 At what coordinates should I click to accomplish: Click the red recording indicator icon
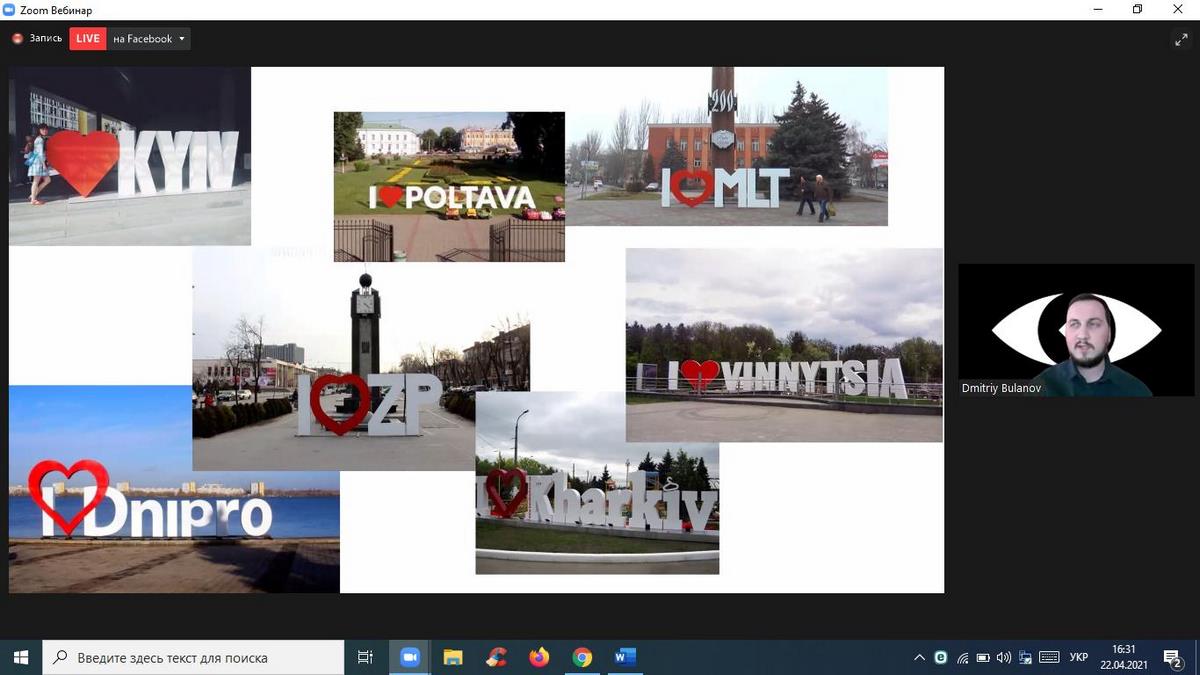pyautogui.click(x=17, y=39)
